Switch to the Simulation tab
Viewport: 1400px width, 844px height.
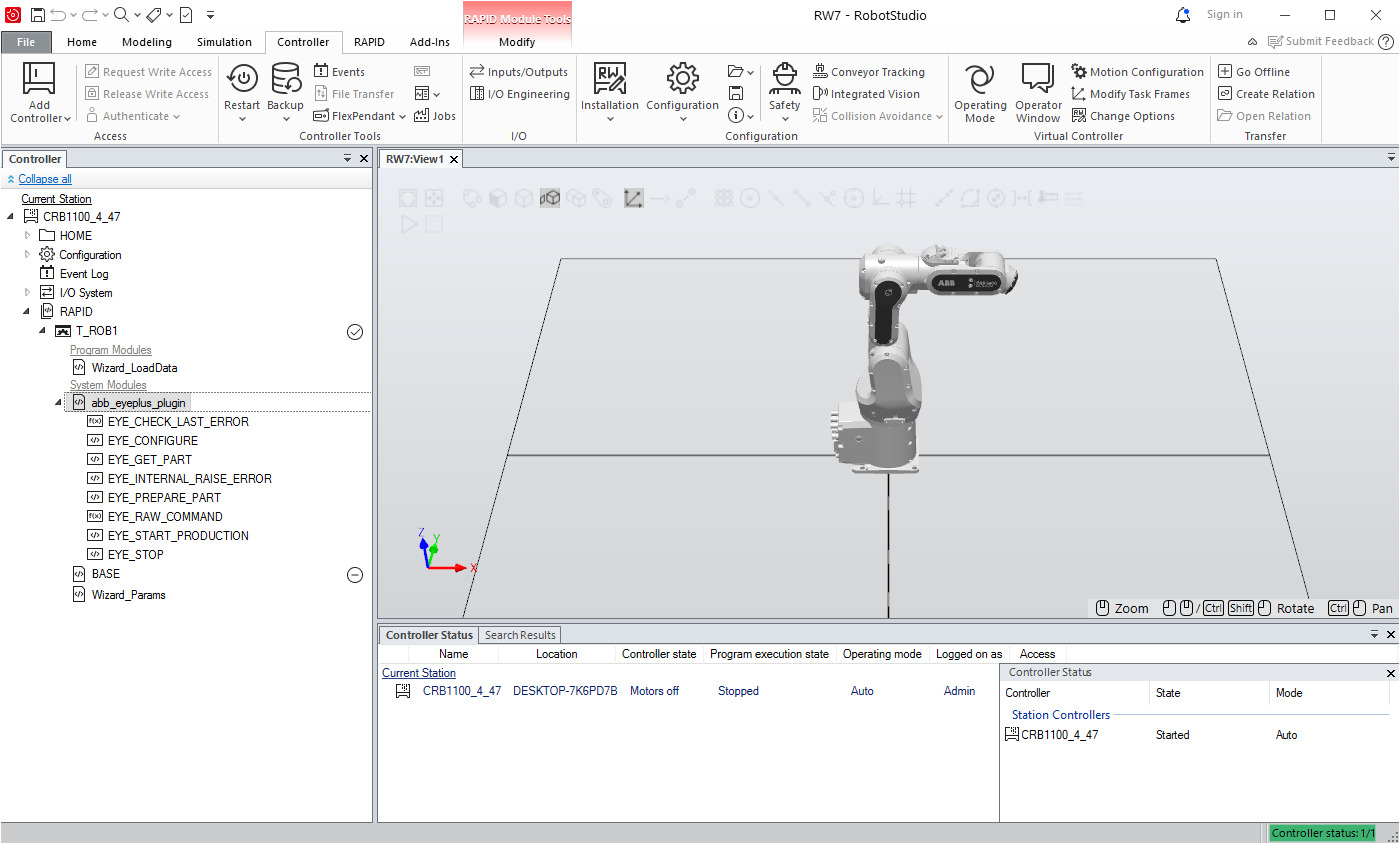pyautogui.click(x=224, y=42)
